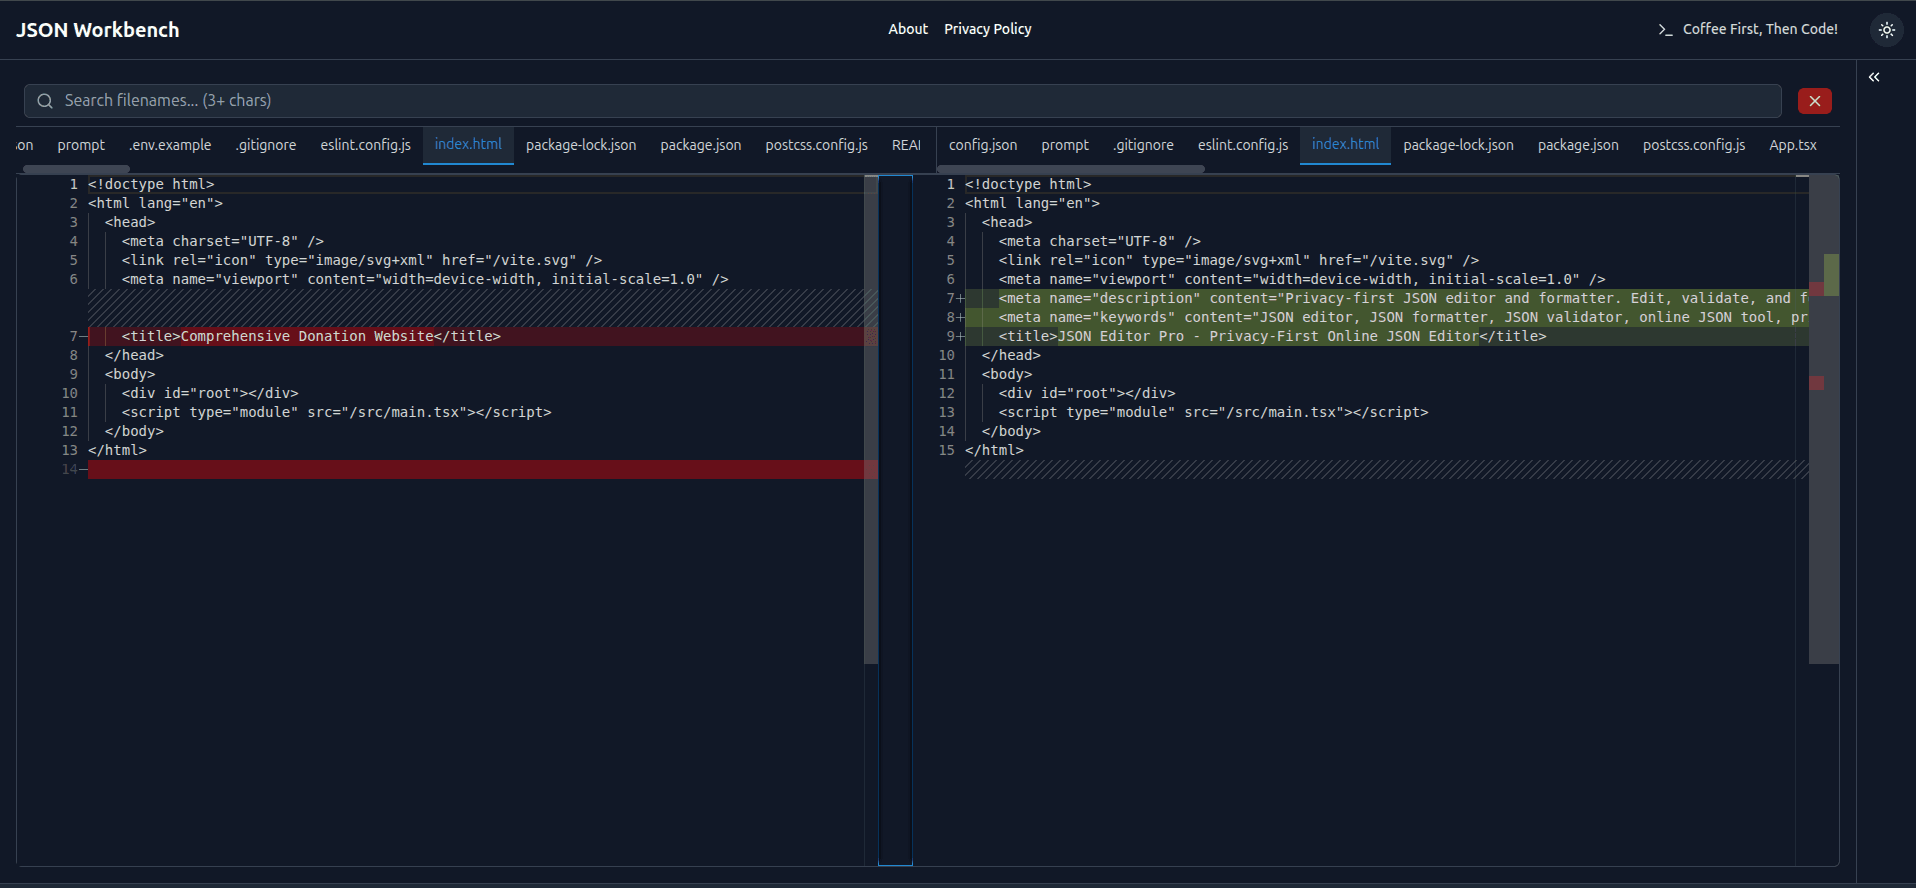Click the removed title line in left diff
The height and width of the screenshot is (888, 1916).
[310, 337]
